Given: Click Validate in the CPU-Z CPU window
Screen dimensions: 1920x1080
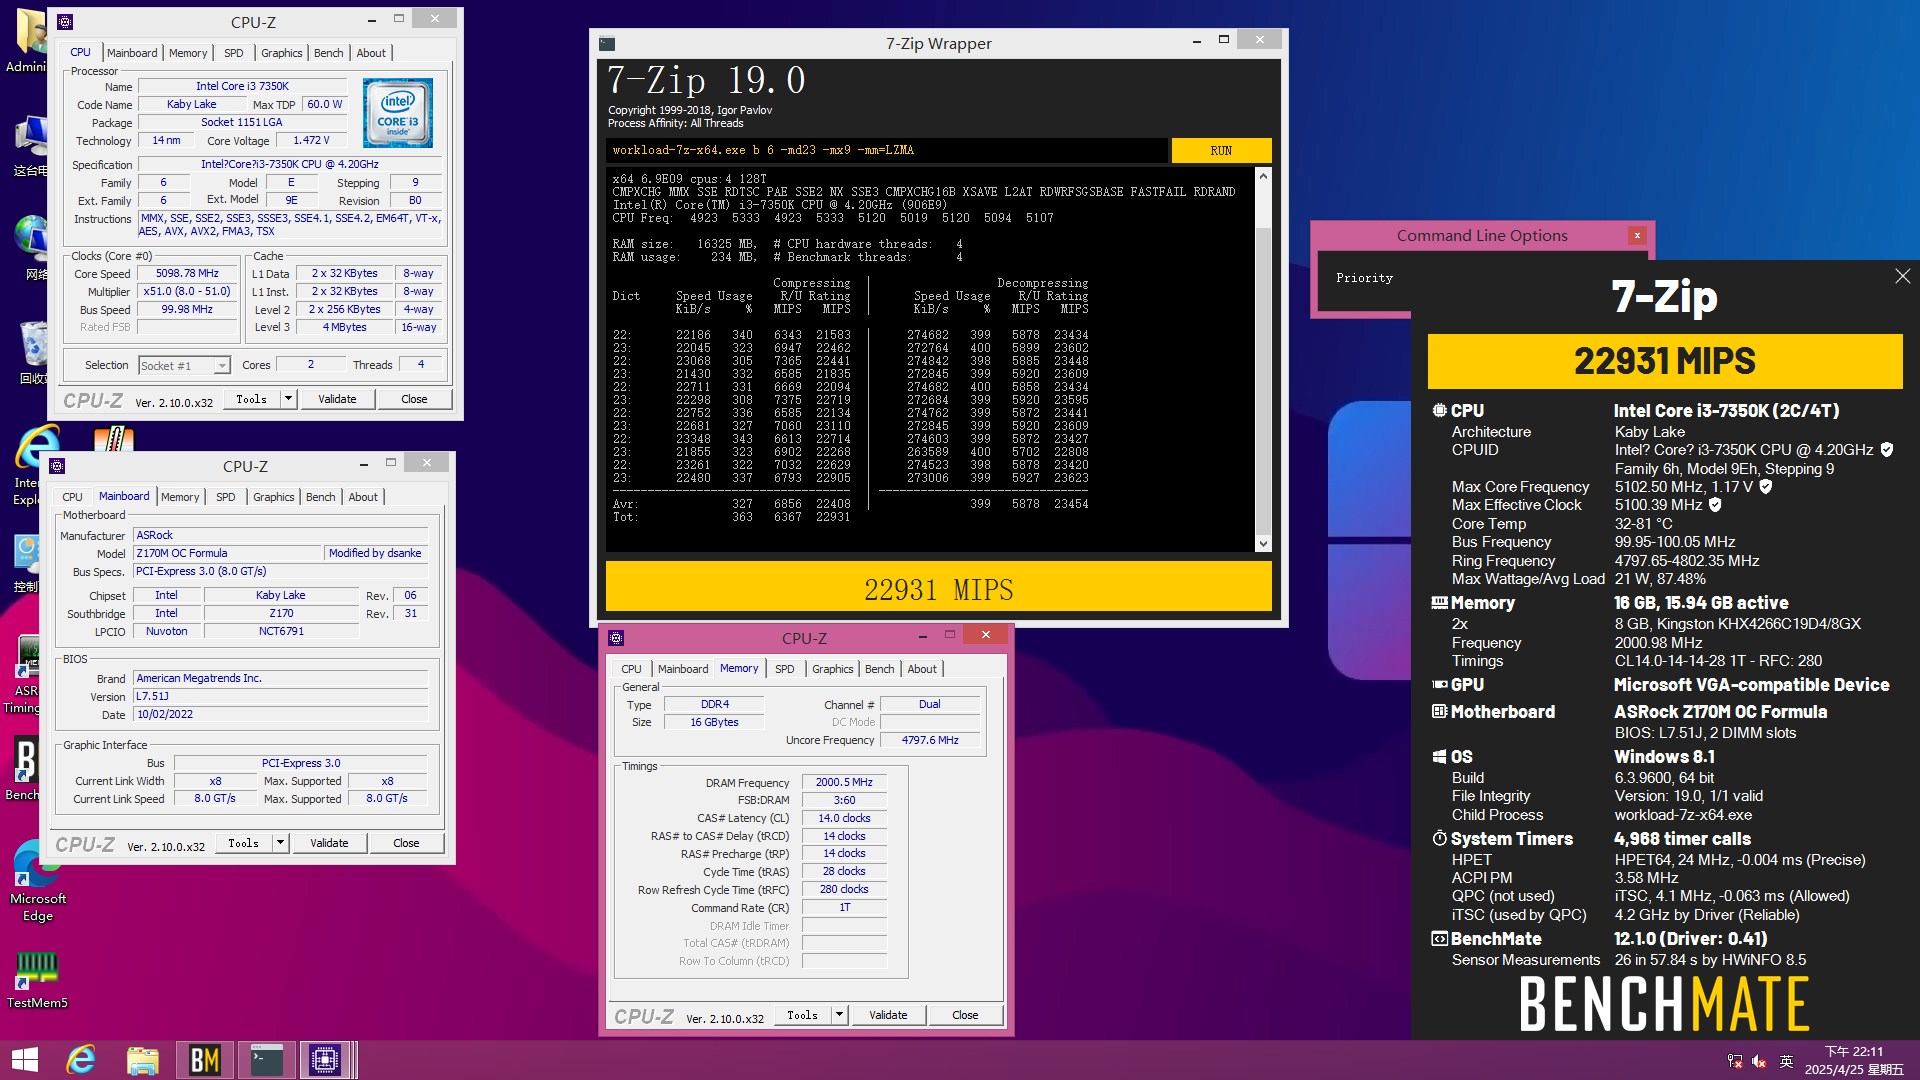Looking at the screenshot, I should [x=337, y=399].
